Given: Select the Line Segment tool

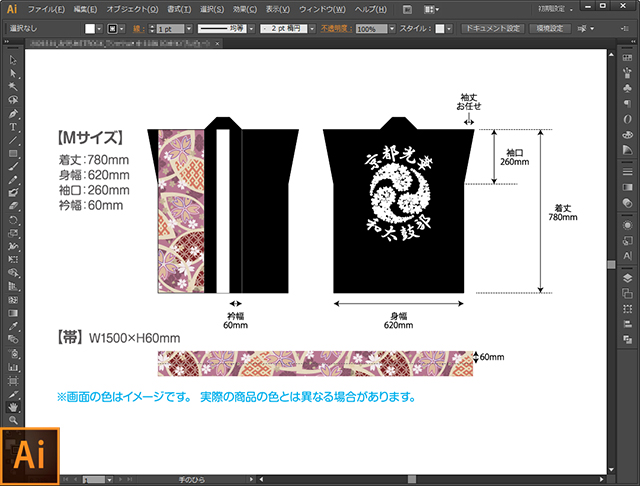Looking at the screenshot, I should click(x=13, y=140).
